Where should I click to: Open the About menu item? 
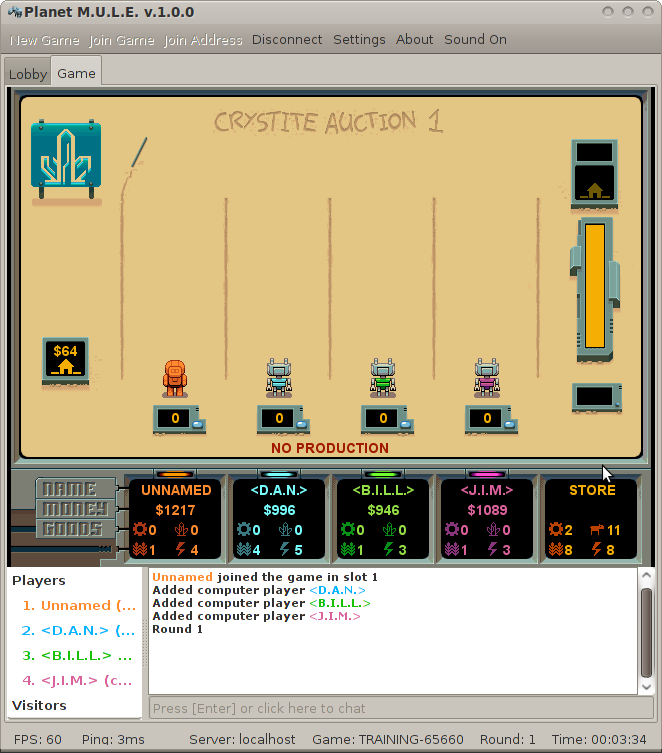coord(414,39)
